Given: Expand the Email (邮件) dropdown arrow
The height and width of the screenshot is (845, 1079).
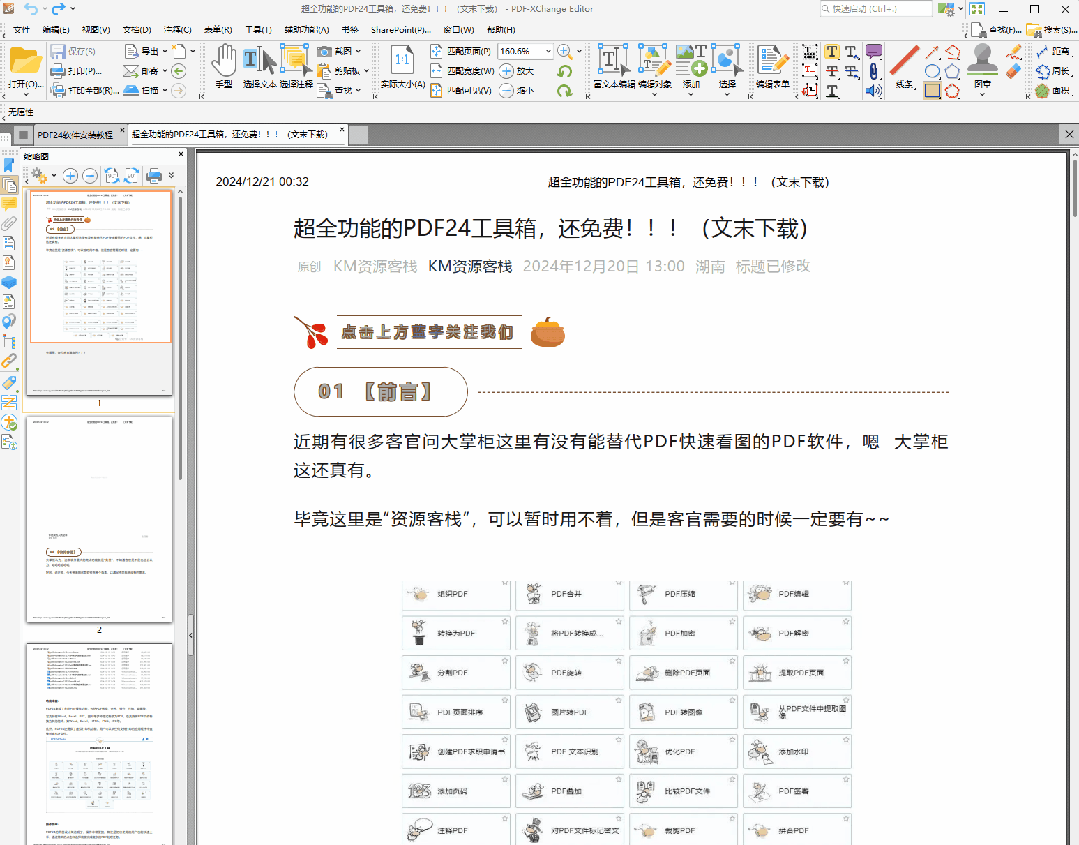Looking at the screenshot, I should (165, 71).
